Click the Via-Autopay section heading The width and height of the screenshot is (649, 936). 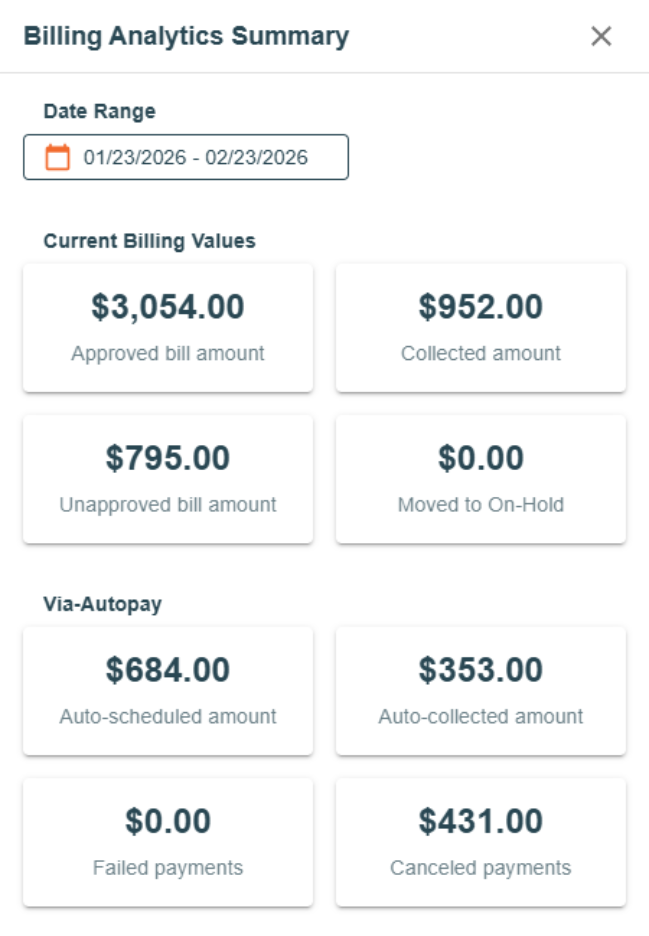[102, 604]
